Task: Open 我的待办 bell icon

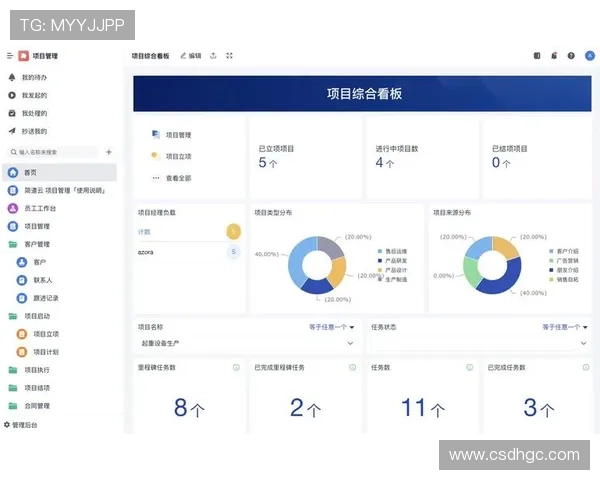Action: 12,77
